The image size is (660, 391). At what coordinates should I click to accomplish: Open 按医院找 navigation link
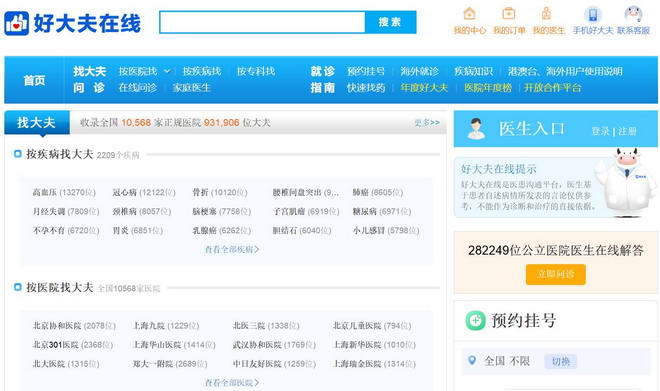click(x=138, y=71)
